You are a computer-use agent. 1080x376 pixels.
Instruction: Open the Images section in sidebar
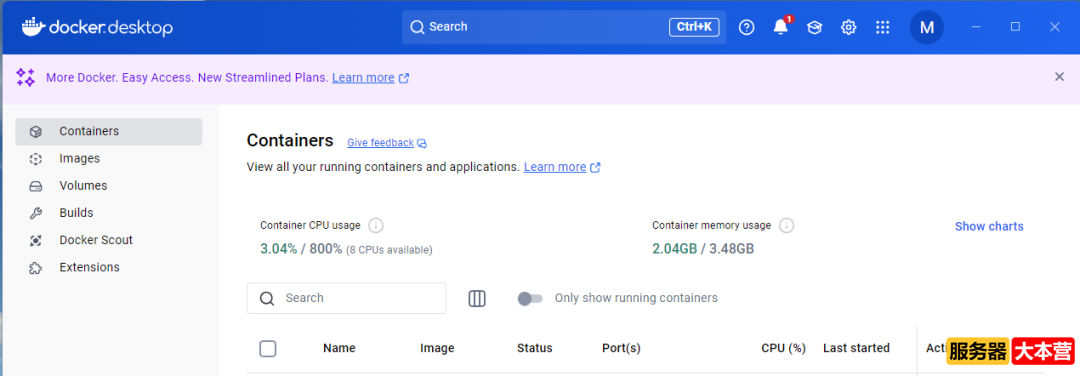(x=109, y=158)
